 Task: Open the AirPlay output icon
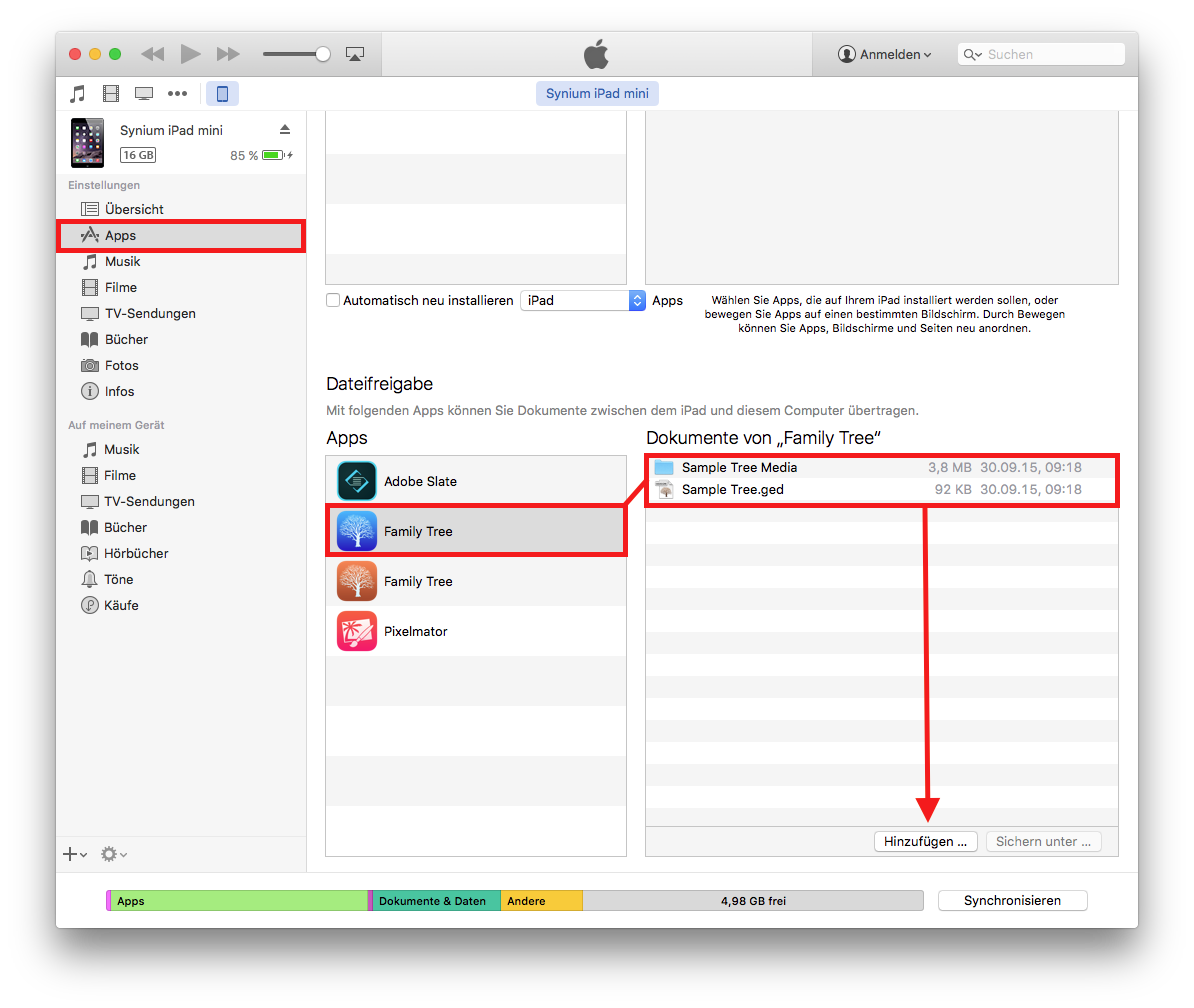point(355,54)
